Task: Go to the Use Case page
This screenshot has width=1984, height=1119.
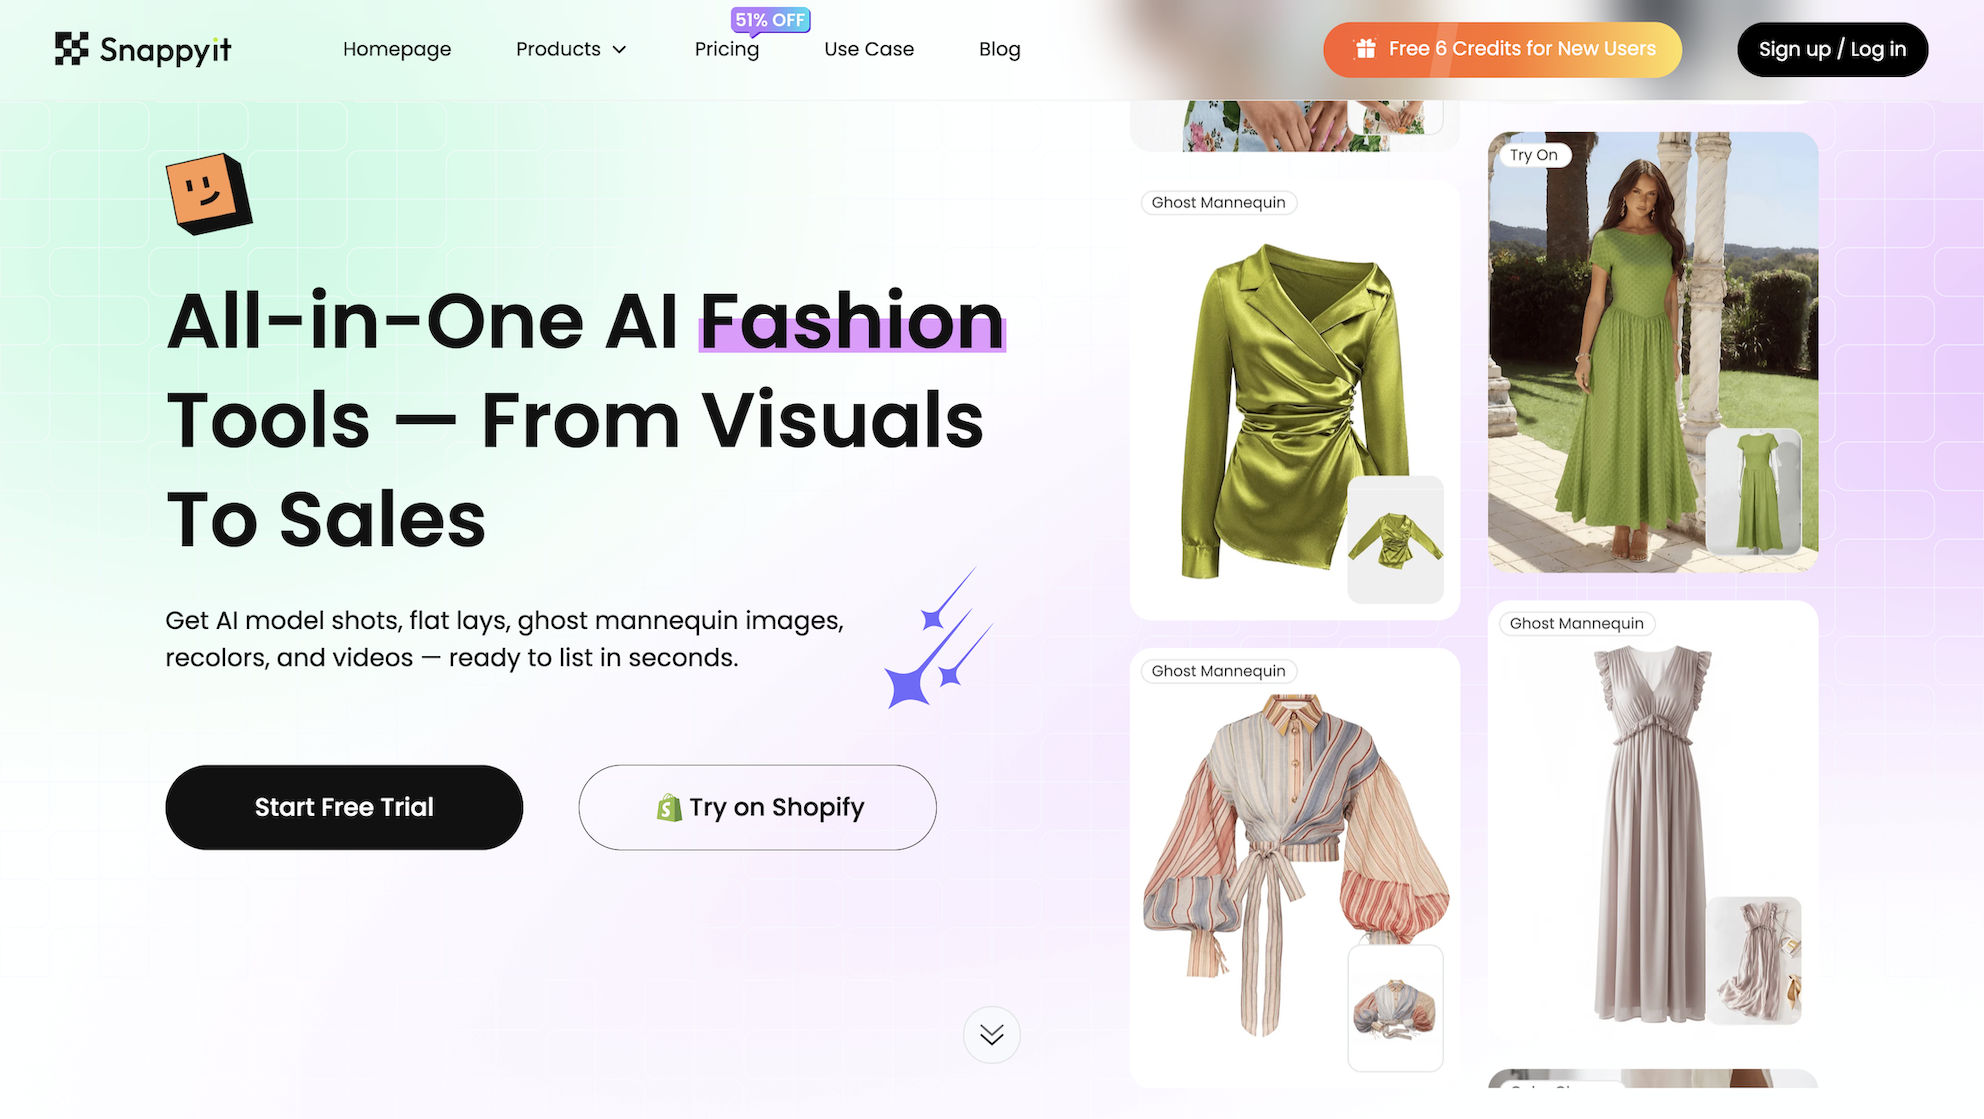Action: click(x=869, y=49)
